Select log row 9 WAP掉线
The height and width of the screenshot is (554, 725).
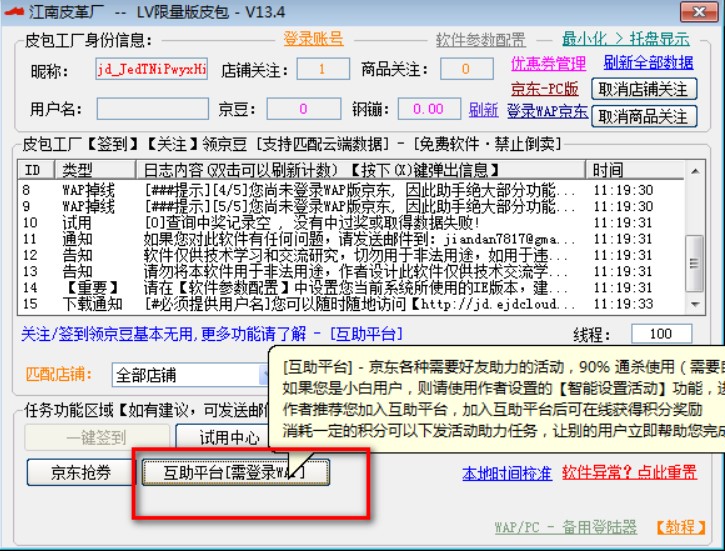click(x=350, y=206)
